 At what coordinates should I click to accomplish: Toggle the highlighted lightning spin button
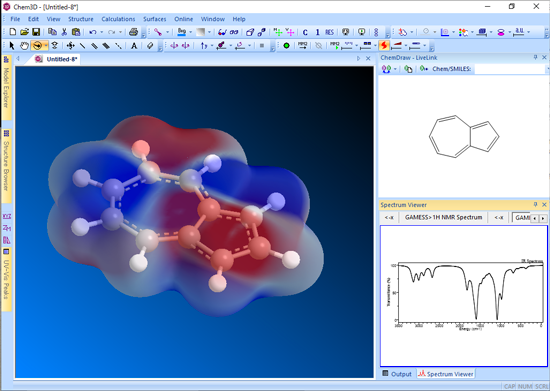click(384, 46)
